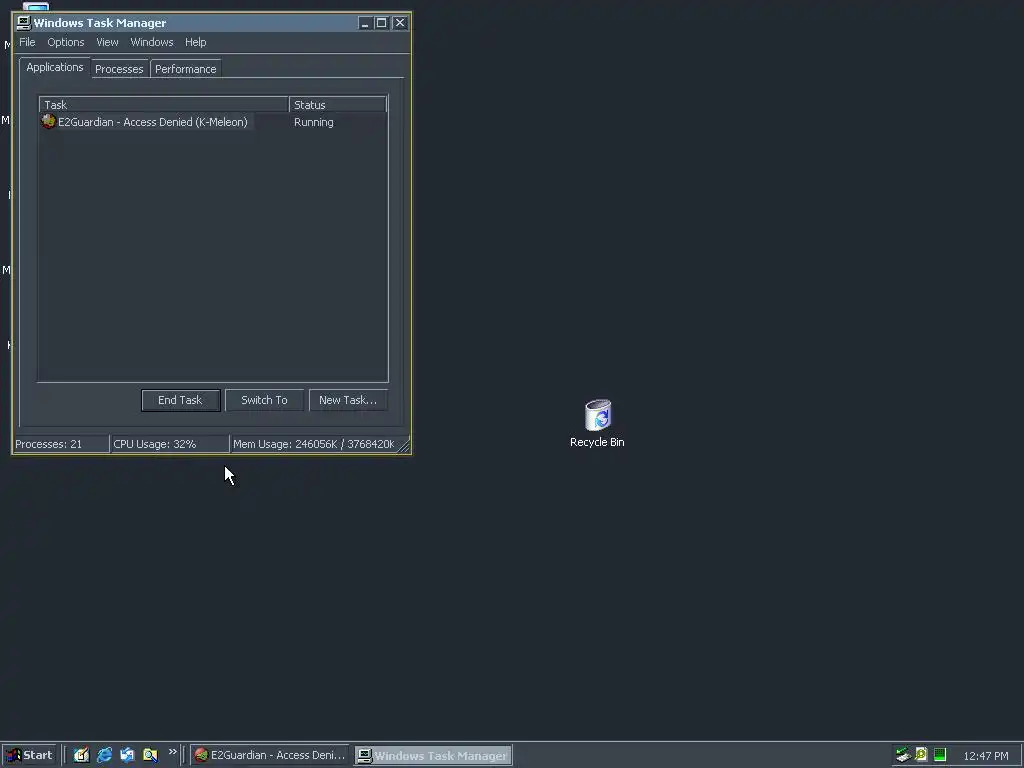
Task: Select the Recycle Bin desktop icon
Action: coord(598,415)
